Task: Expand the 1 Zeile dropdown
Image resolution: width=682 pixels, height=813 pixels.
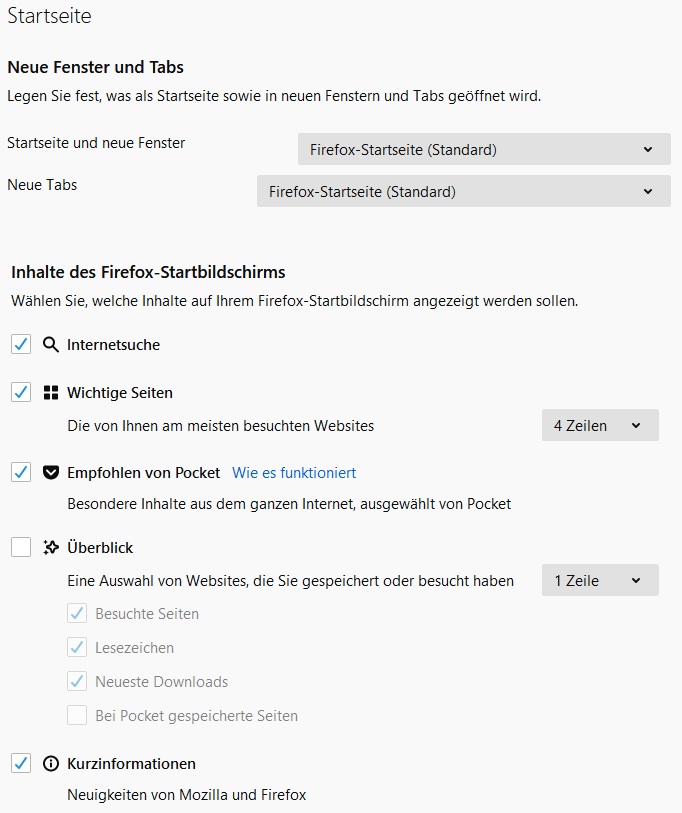Action: point(599,580)
